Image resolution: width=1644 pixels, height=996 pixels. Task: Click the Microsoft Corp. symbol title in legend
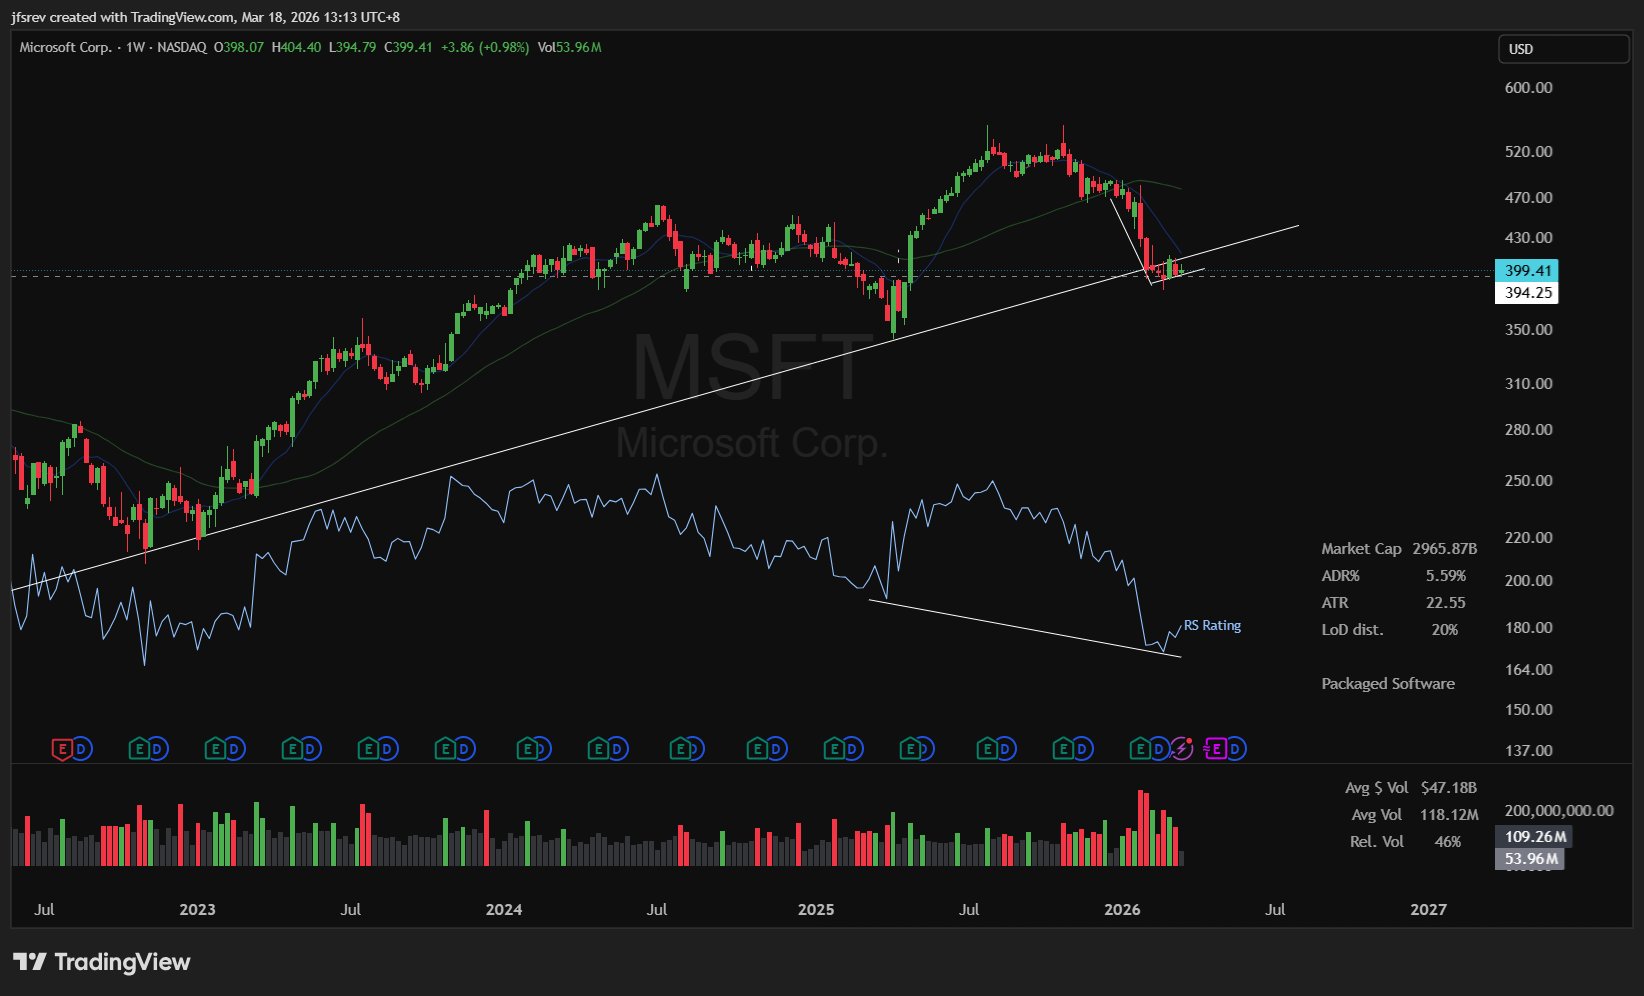click(x=65, y=47)
